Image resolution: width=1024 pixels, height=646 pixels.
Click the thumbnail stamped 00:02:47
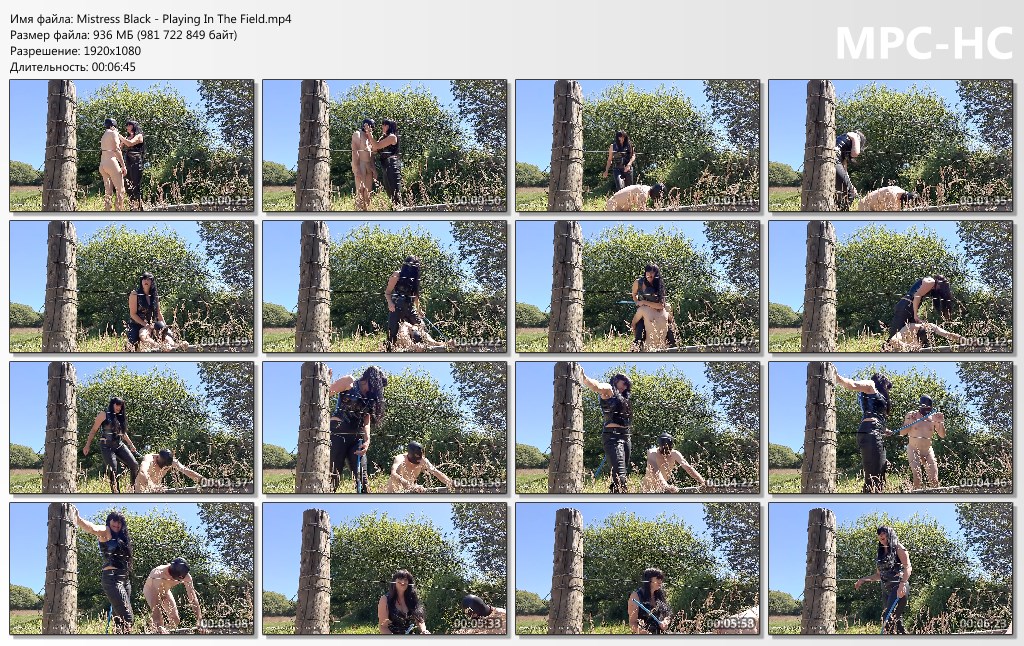637,287
